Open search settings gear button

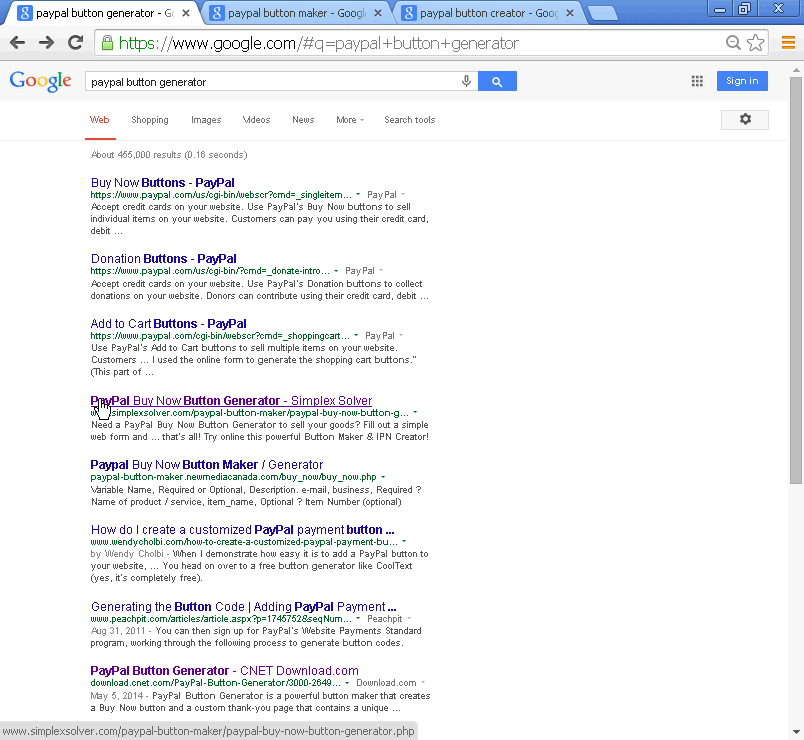[745, 119]
